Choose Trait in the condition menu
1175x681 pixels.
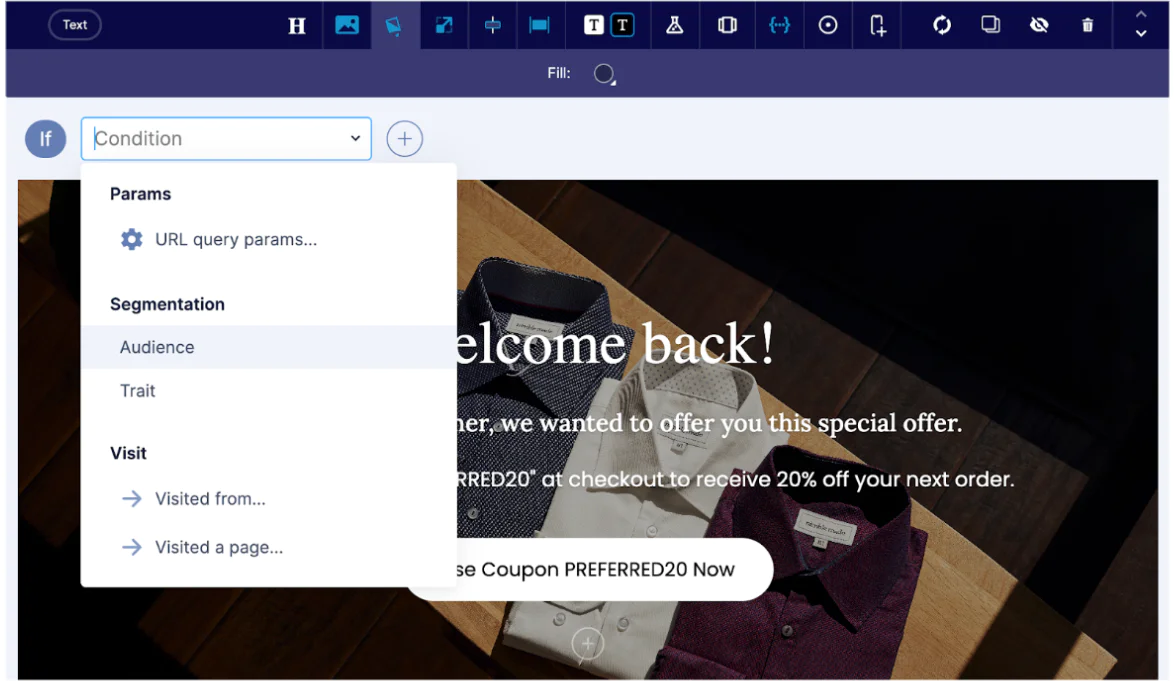pyautogui.click(x=138, y=391)
